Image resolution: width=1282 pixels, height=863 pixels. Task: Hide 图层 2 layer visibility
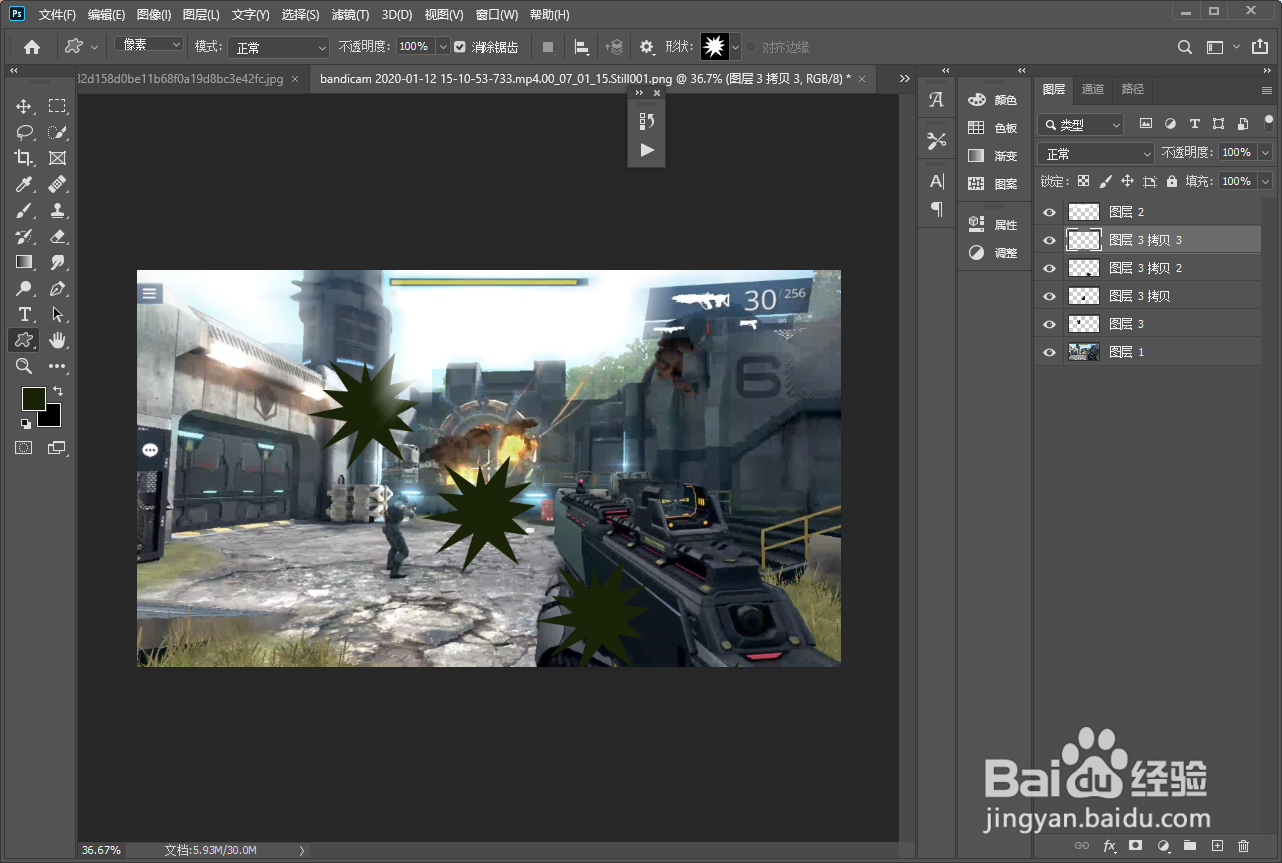click(1049, 212)
